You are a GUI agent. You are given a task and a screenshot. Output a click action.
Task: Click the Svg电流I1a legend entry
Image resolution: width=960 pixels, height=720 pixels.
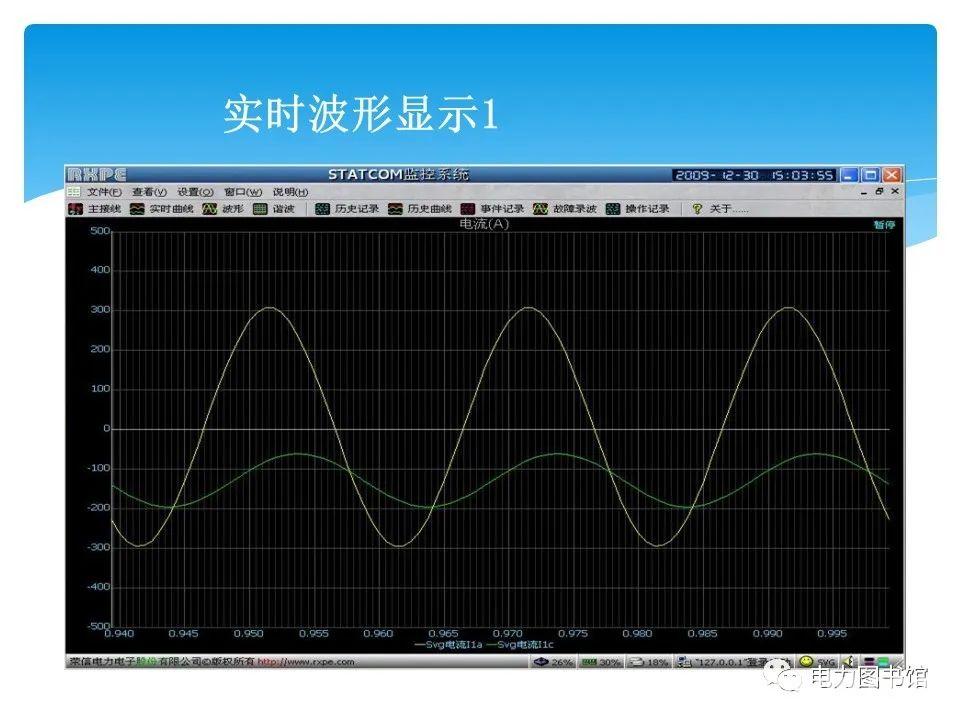coord(449,645)
